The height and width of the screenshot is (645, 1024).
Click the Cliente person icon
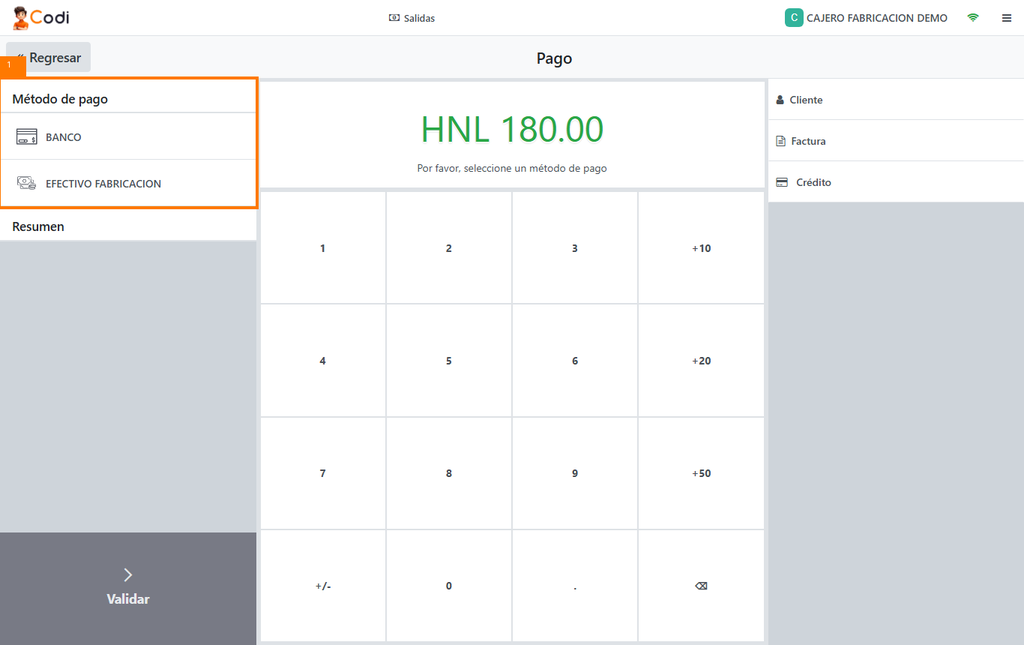coord(780,100)
